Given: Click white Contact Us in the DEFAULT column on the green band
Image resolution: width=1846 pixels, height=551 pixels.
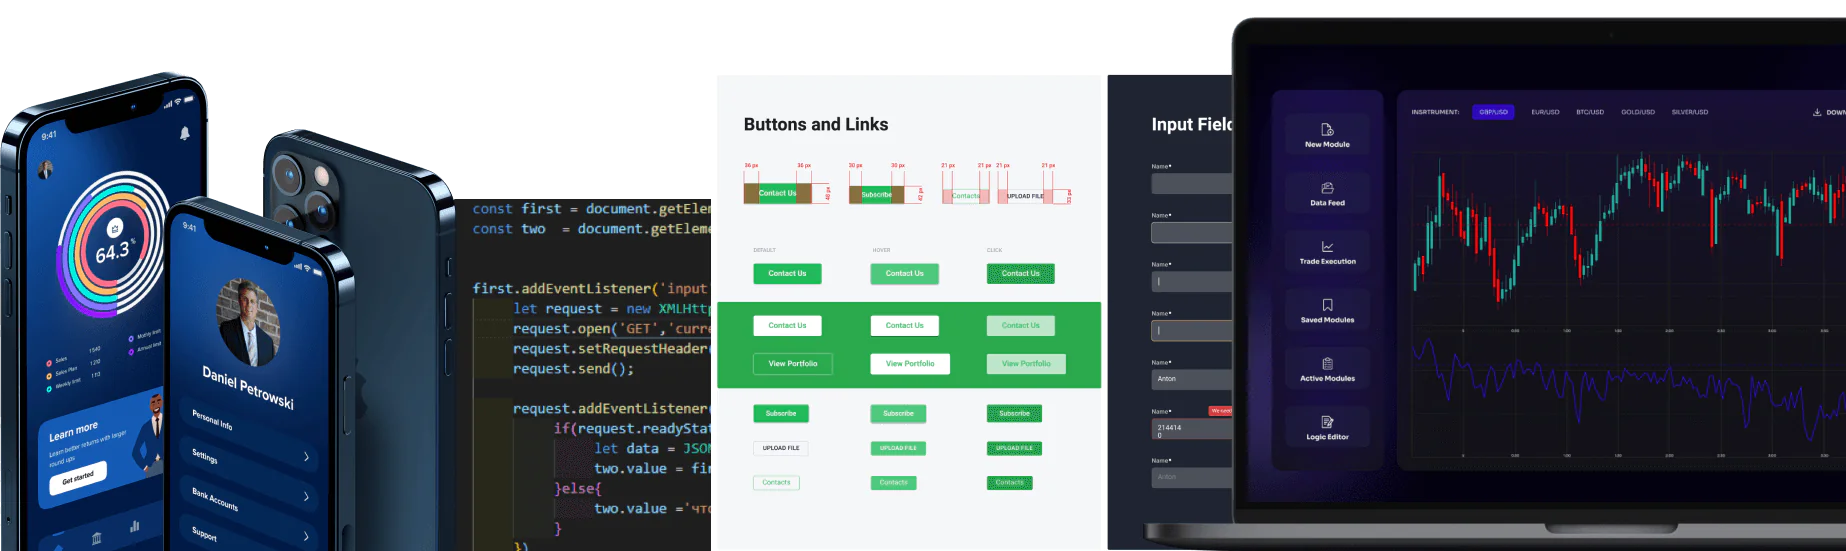Looking at the screenshot, I should pos(787,325).
